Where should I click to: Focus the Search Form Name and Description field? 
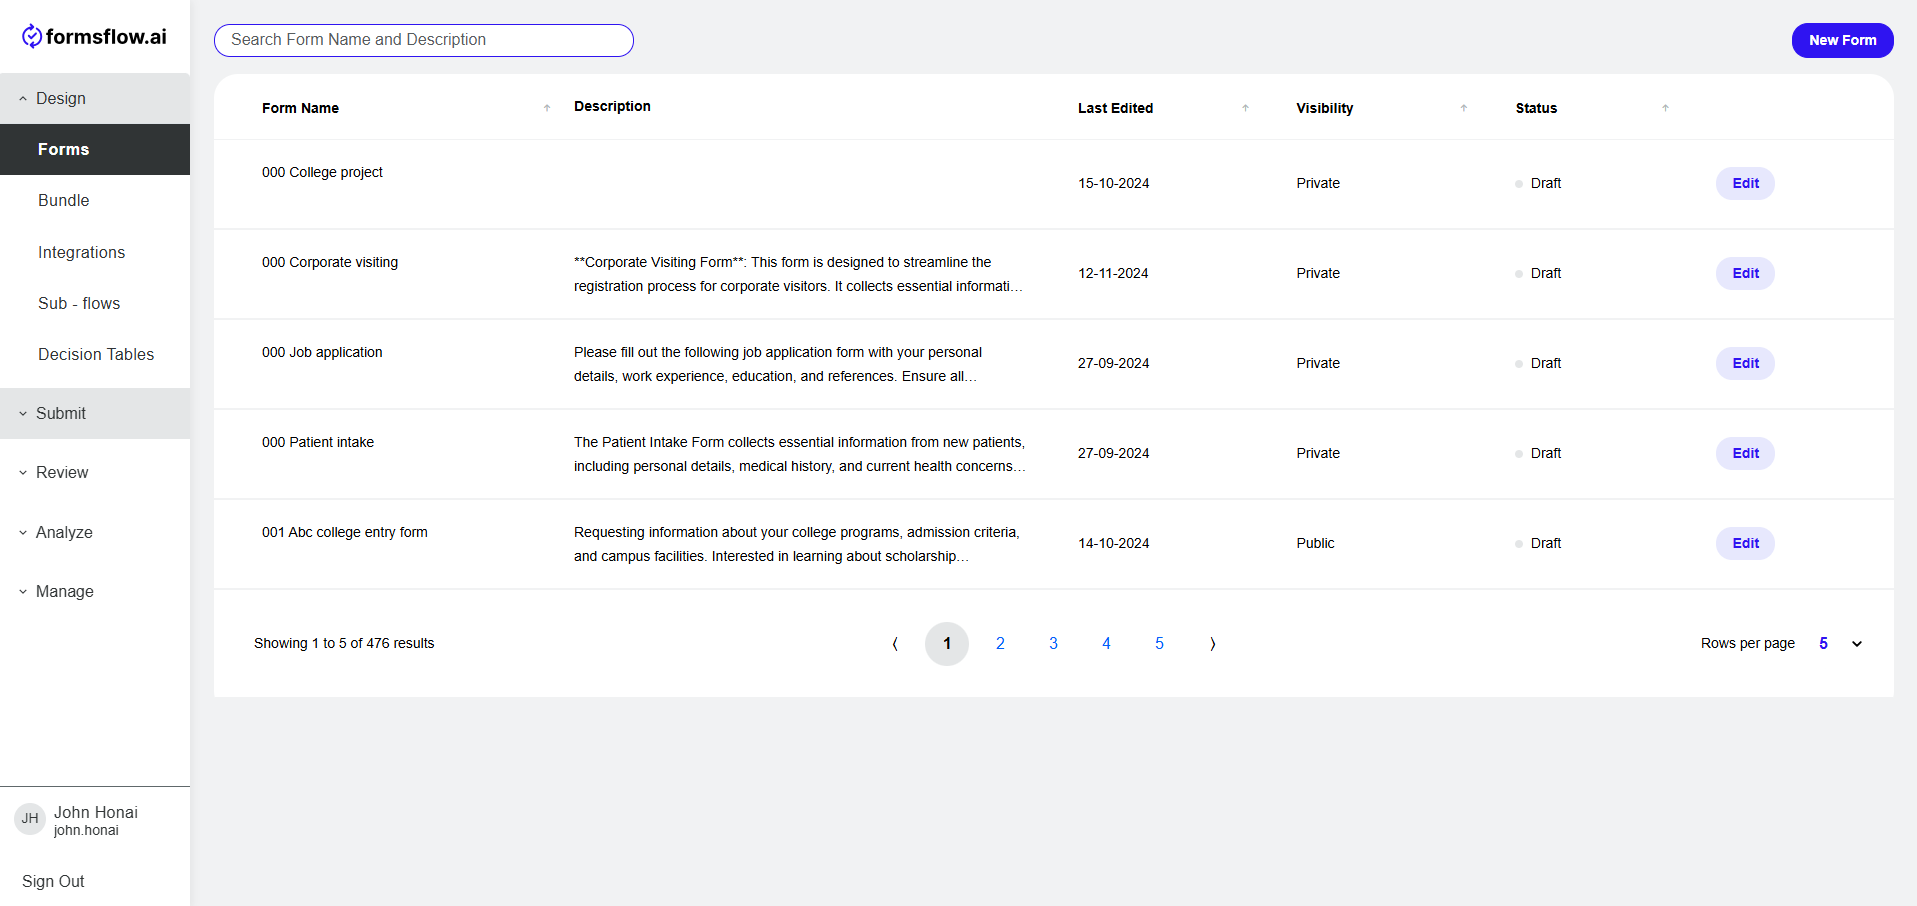click(424, 40)
